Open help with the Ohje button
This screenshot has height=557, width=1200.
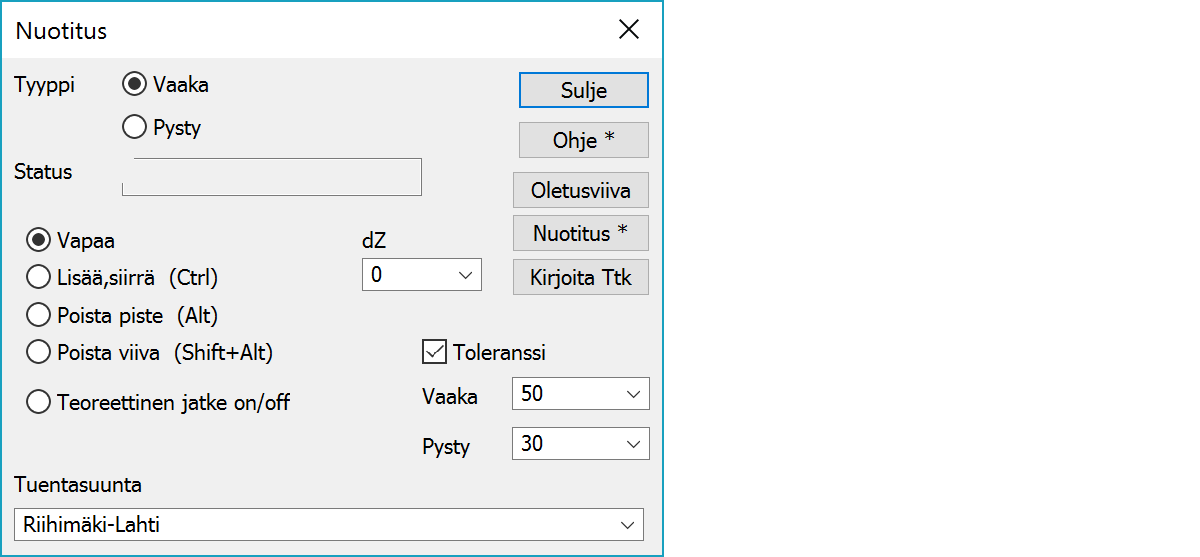coord(583,141)
